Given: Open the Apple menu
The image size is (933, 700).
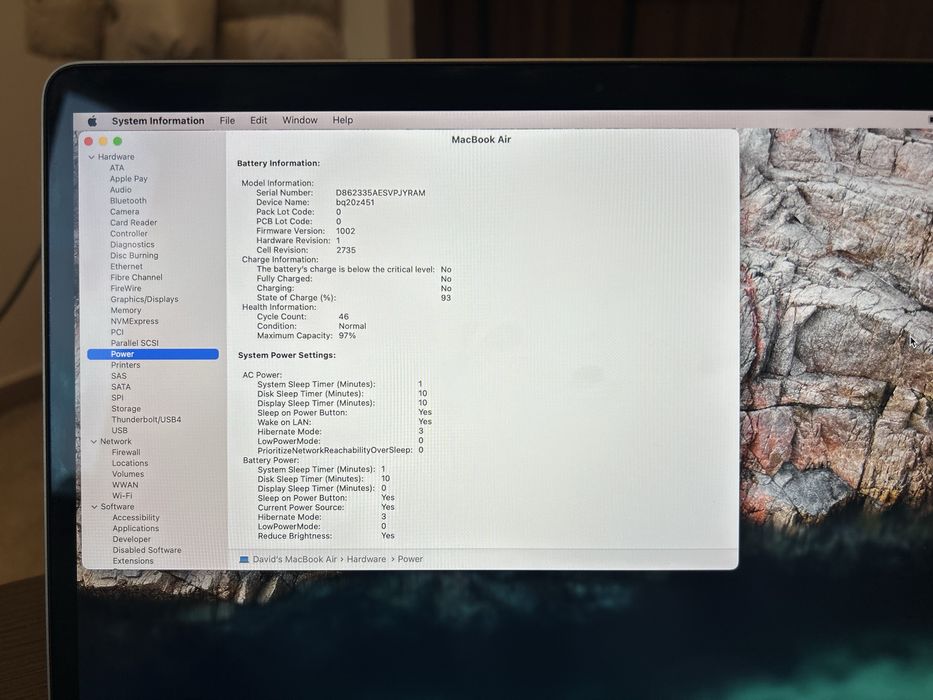Looking at the screenshot, I should [x=92, y=121].
